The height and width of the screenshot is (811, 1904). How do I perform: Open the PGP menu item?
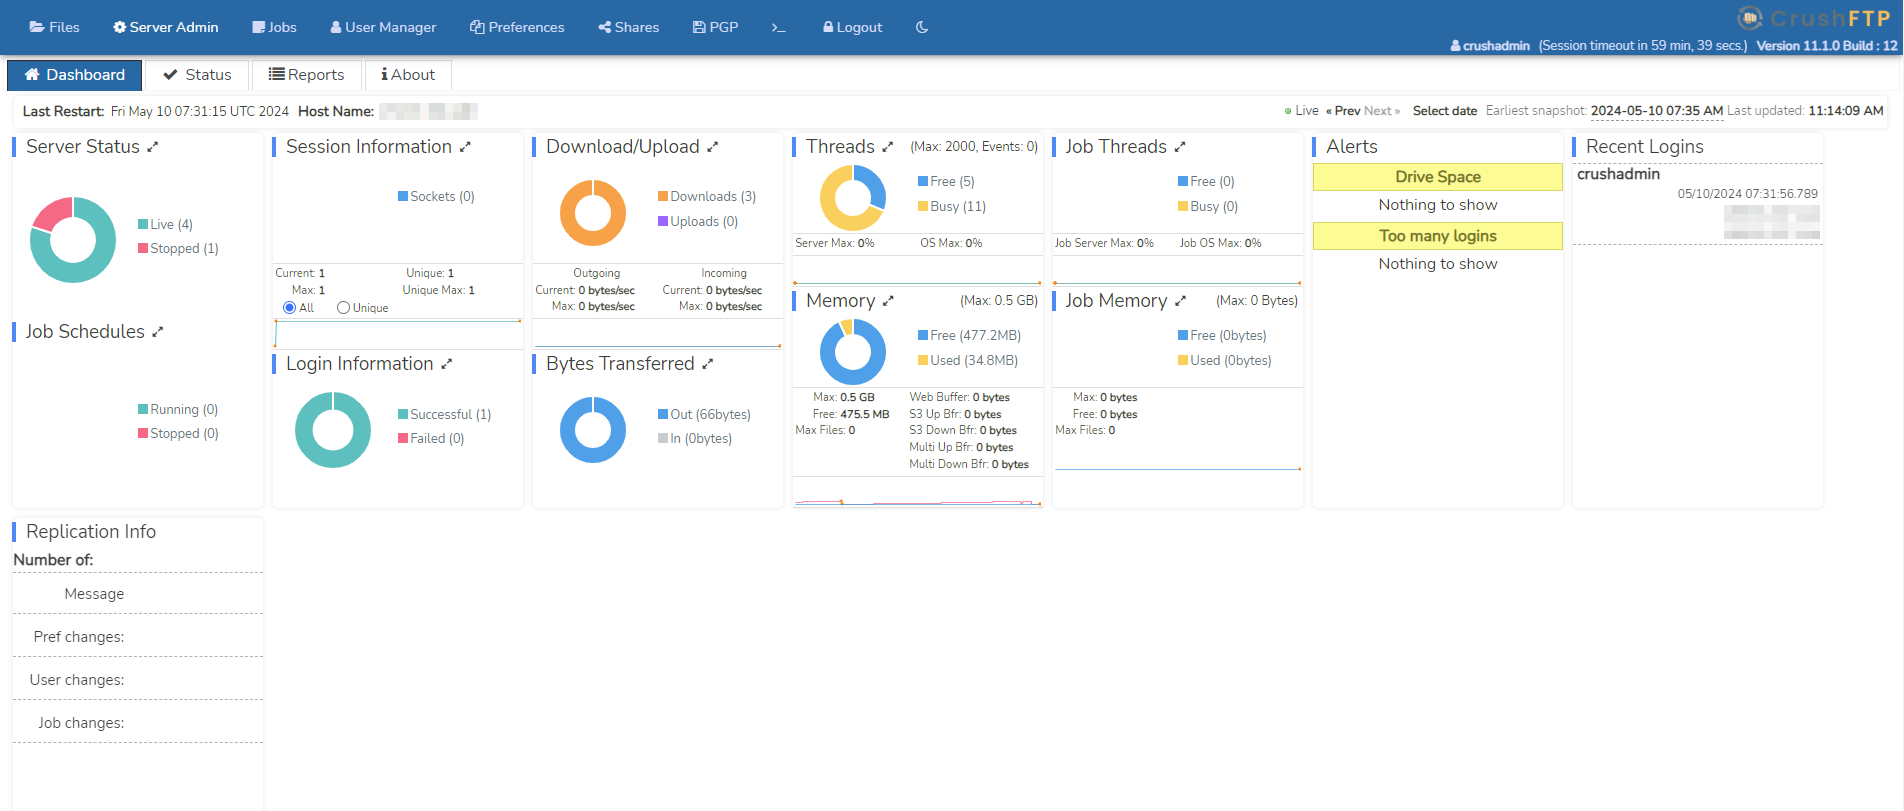pyautogui.click(x=715, y=27)
